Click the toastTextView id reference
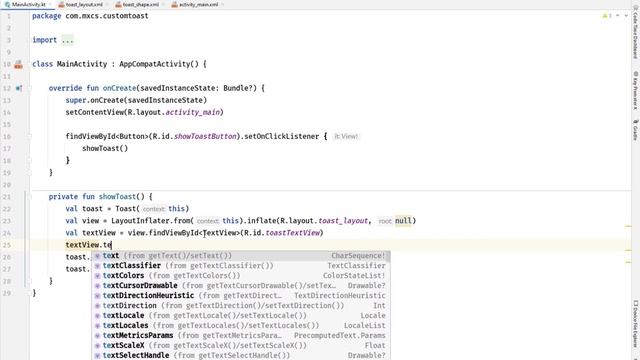Screen dimensions: 640x360 click(x=293, y=233)
